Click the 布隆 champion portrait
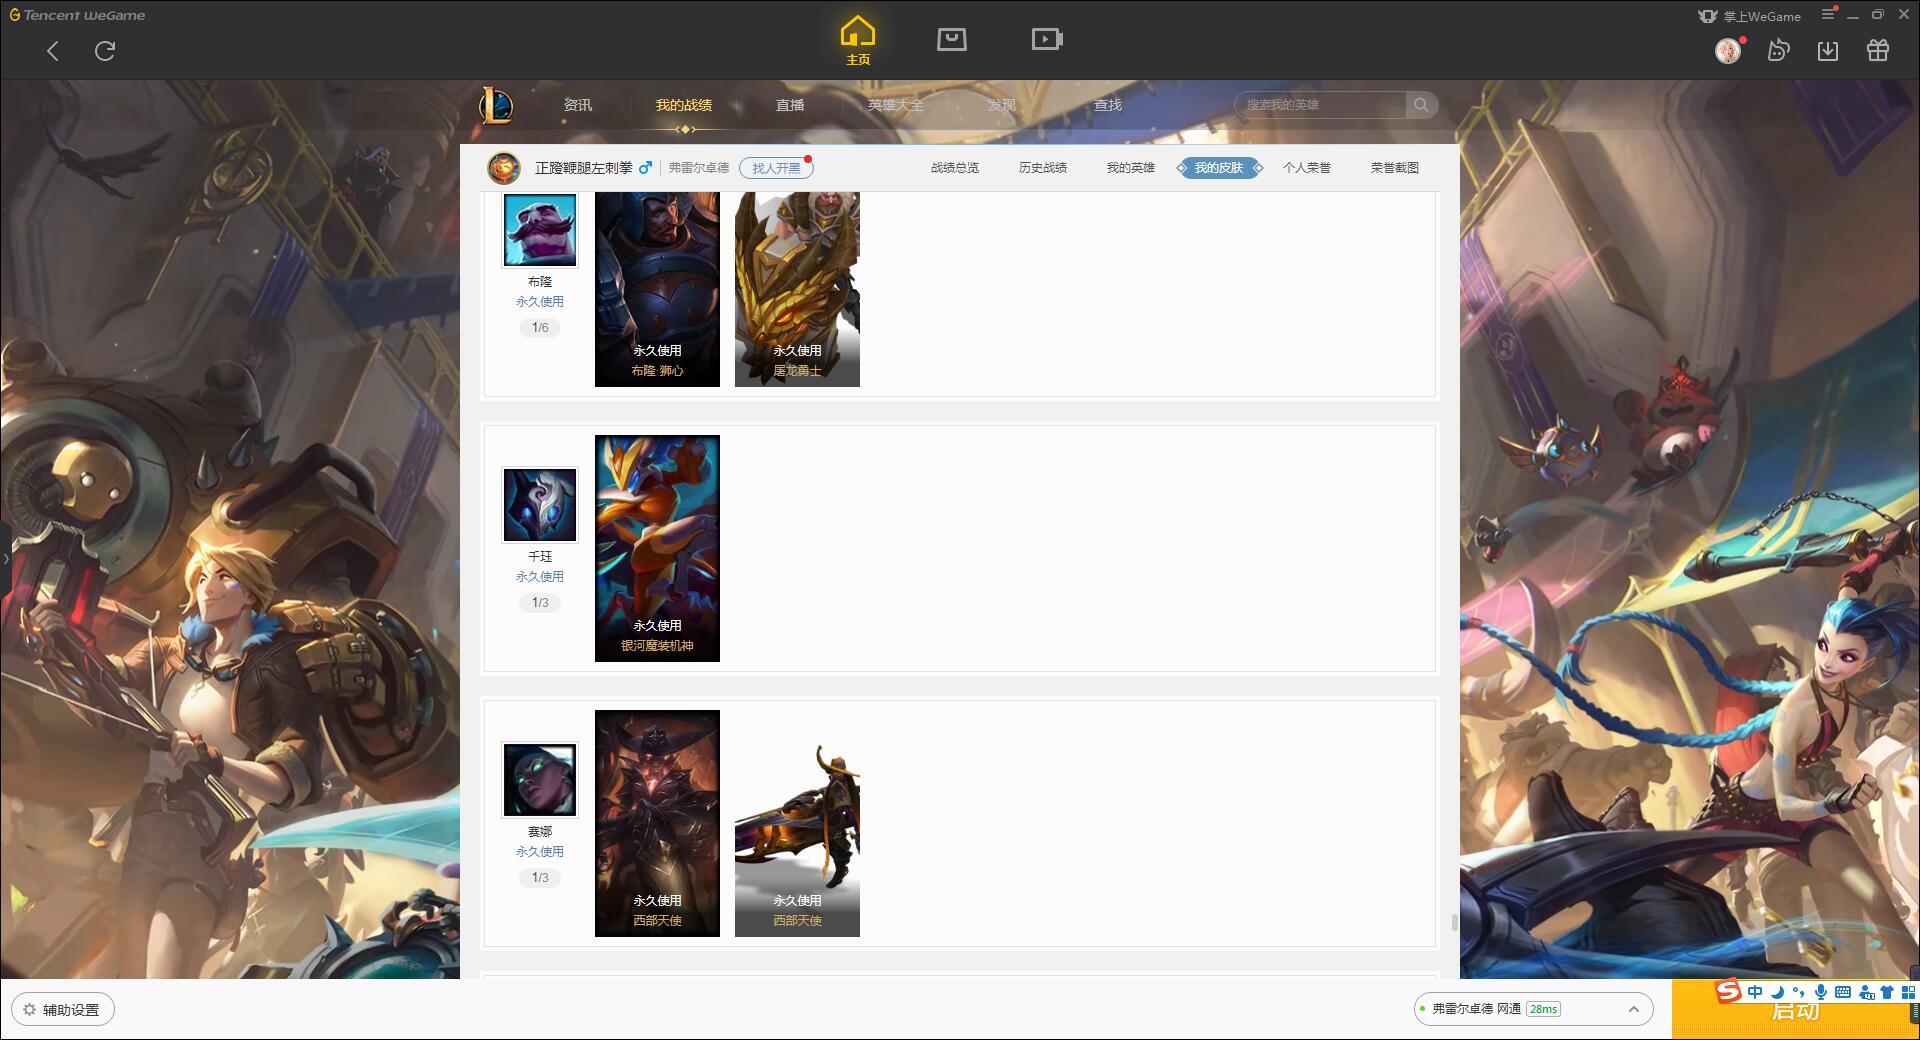The height and width of the screenshot is (1040, 1920). tap(540, 230)
